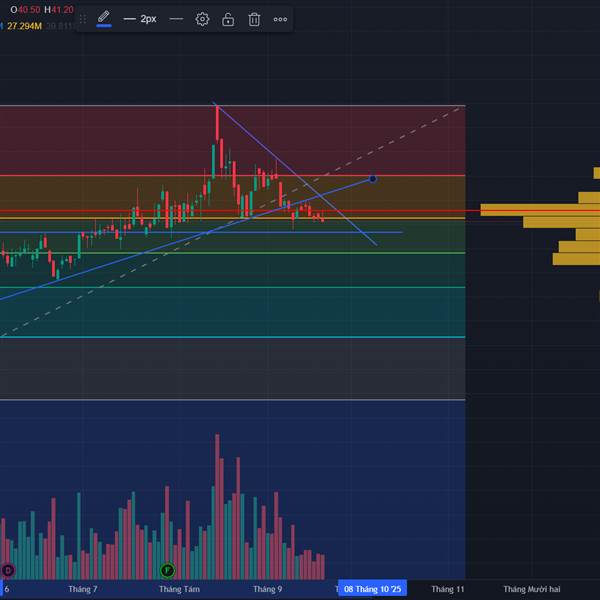Screen dimensions: 600x600
Task: Open the line style dropdown
Action: pyautogui.click(x=176, y=19)
